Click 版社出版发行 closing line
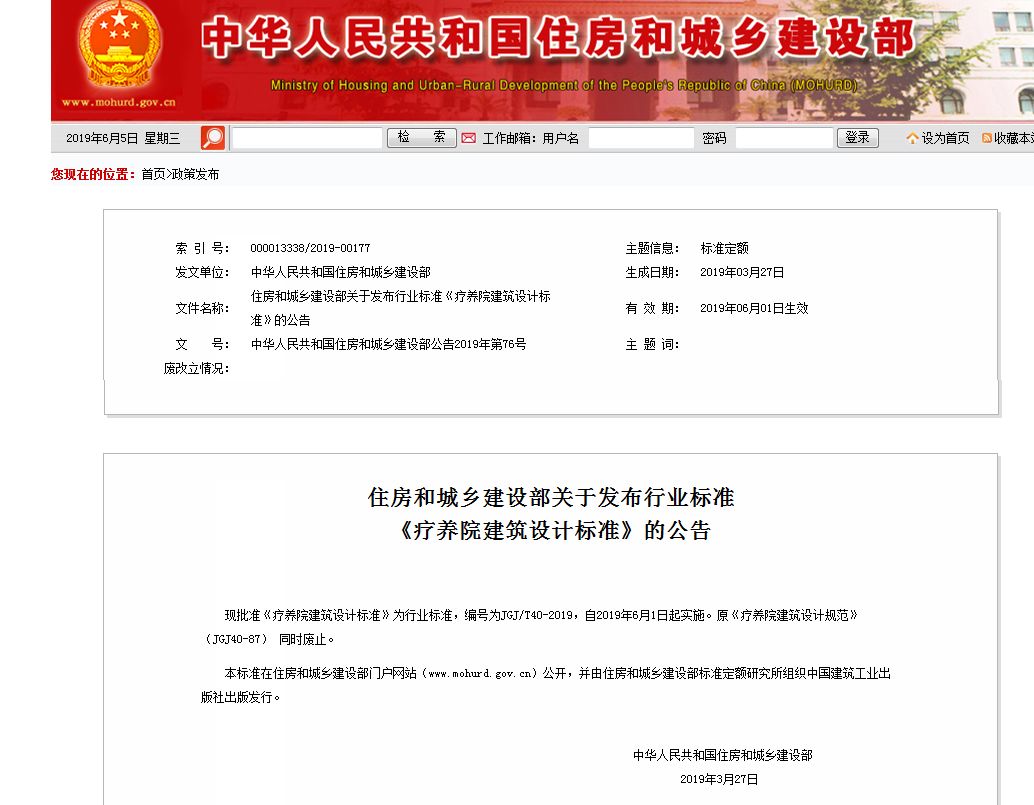The image size is (1034, 805). [240, 697]
